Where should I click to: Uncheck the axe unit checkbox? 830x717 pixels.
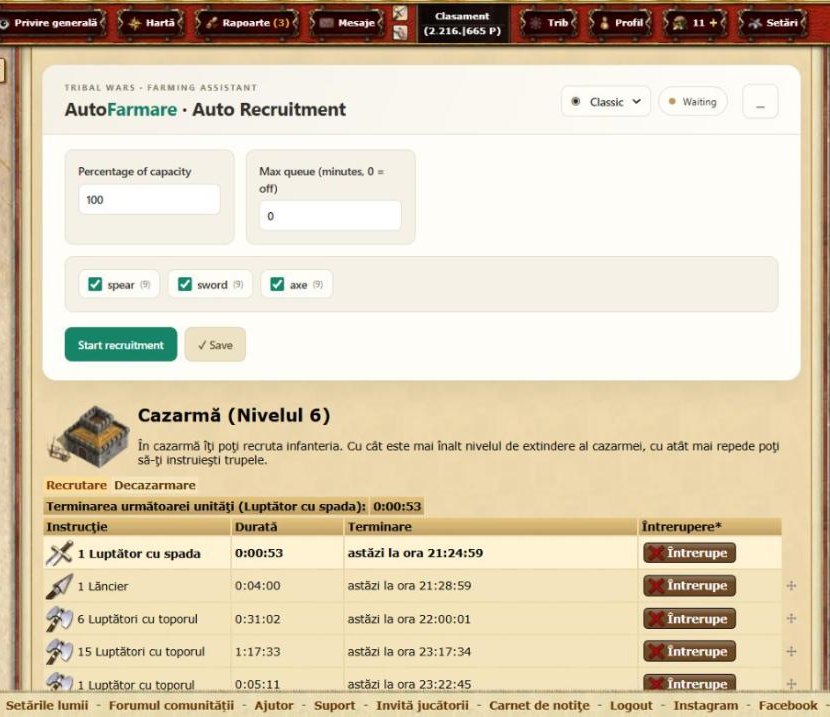click(277, 284)
